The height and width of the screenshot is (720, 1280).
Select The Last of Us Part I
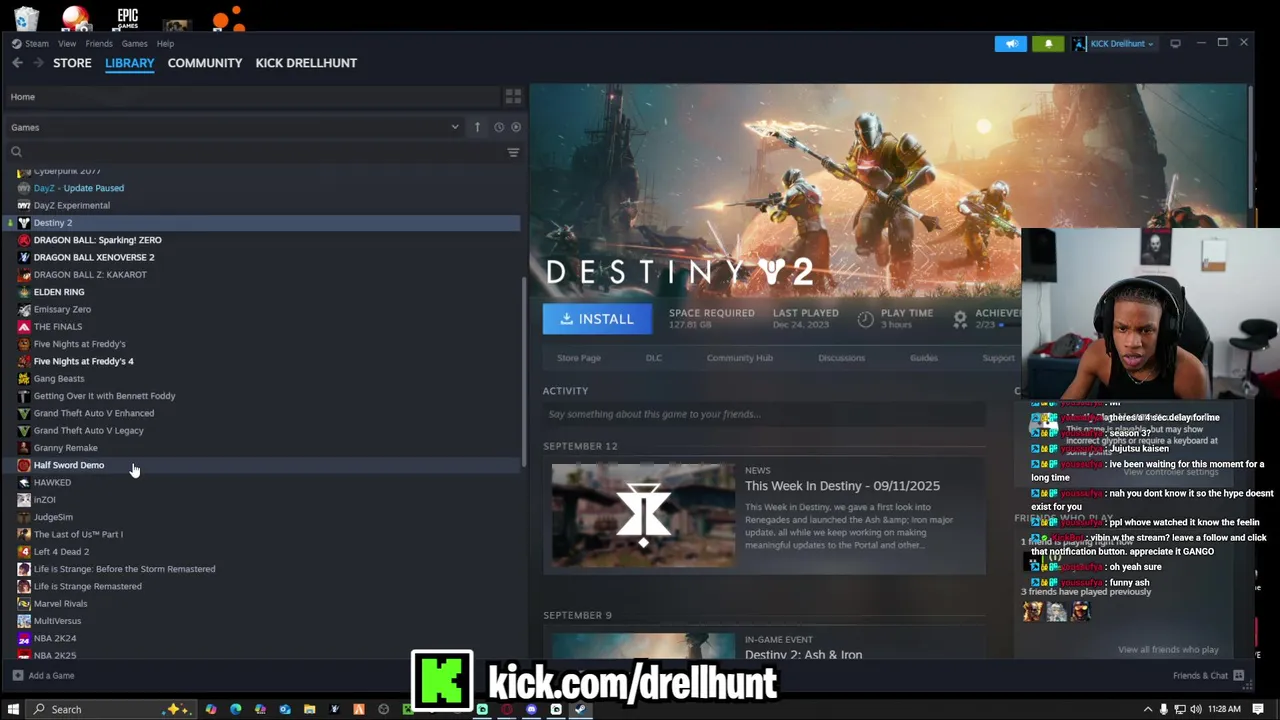[x=78, y=534]
